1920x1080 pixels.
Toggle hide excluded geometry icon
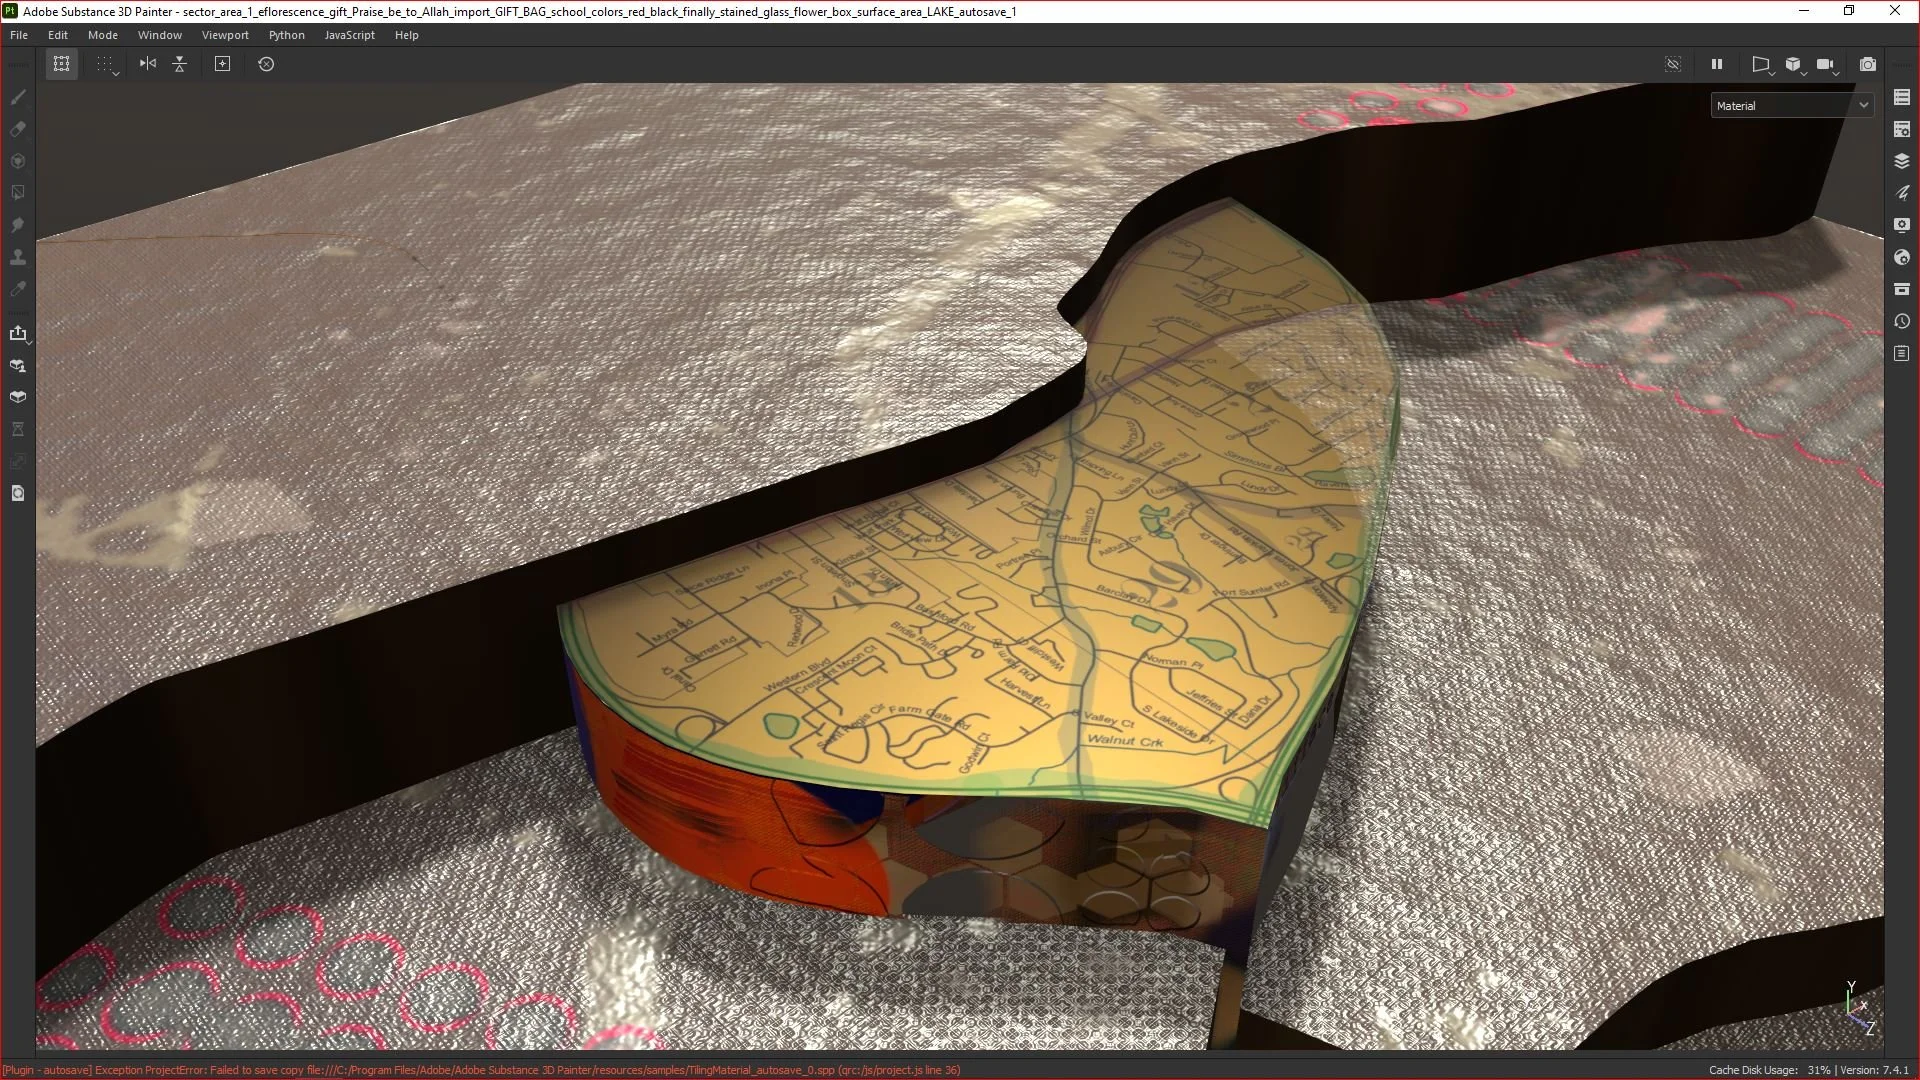1673,64
